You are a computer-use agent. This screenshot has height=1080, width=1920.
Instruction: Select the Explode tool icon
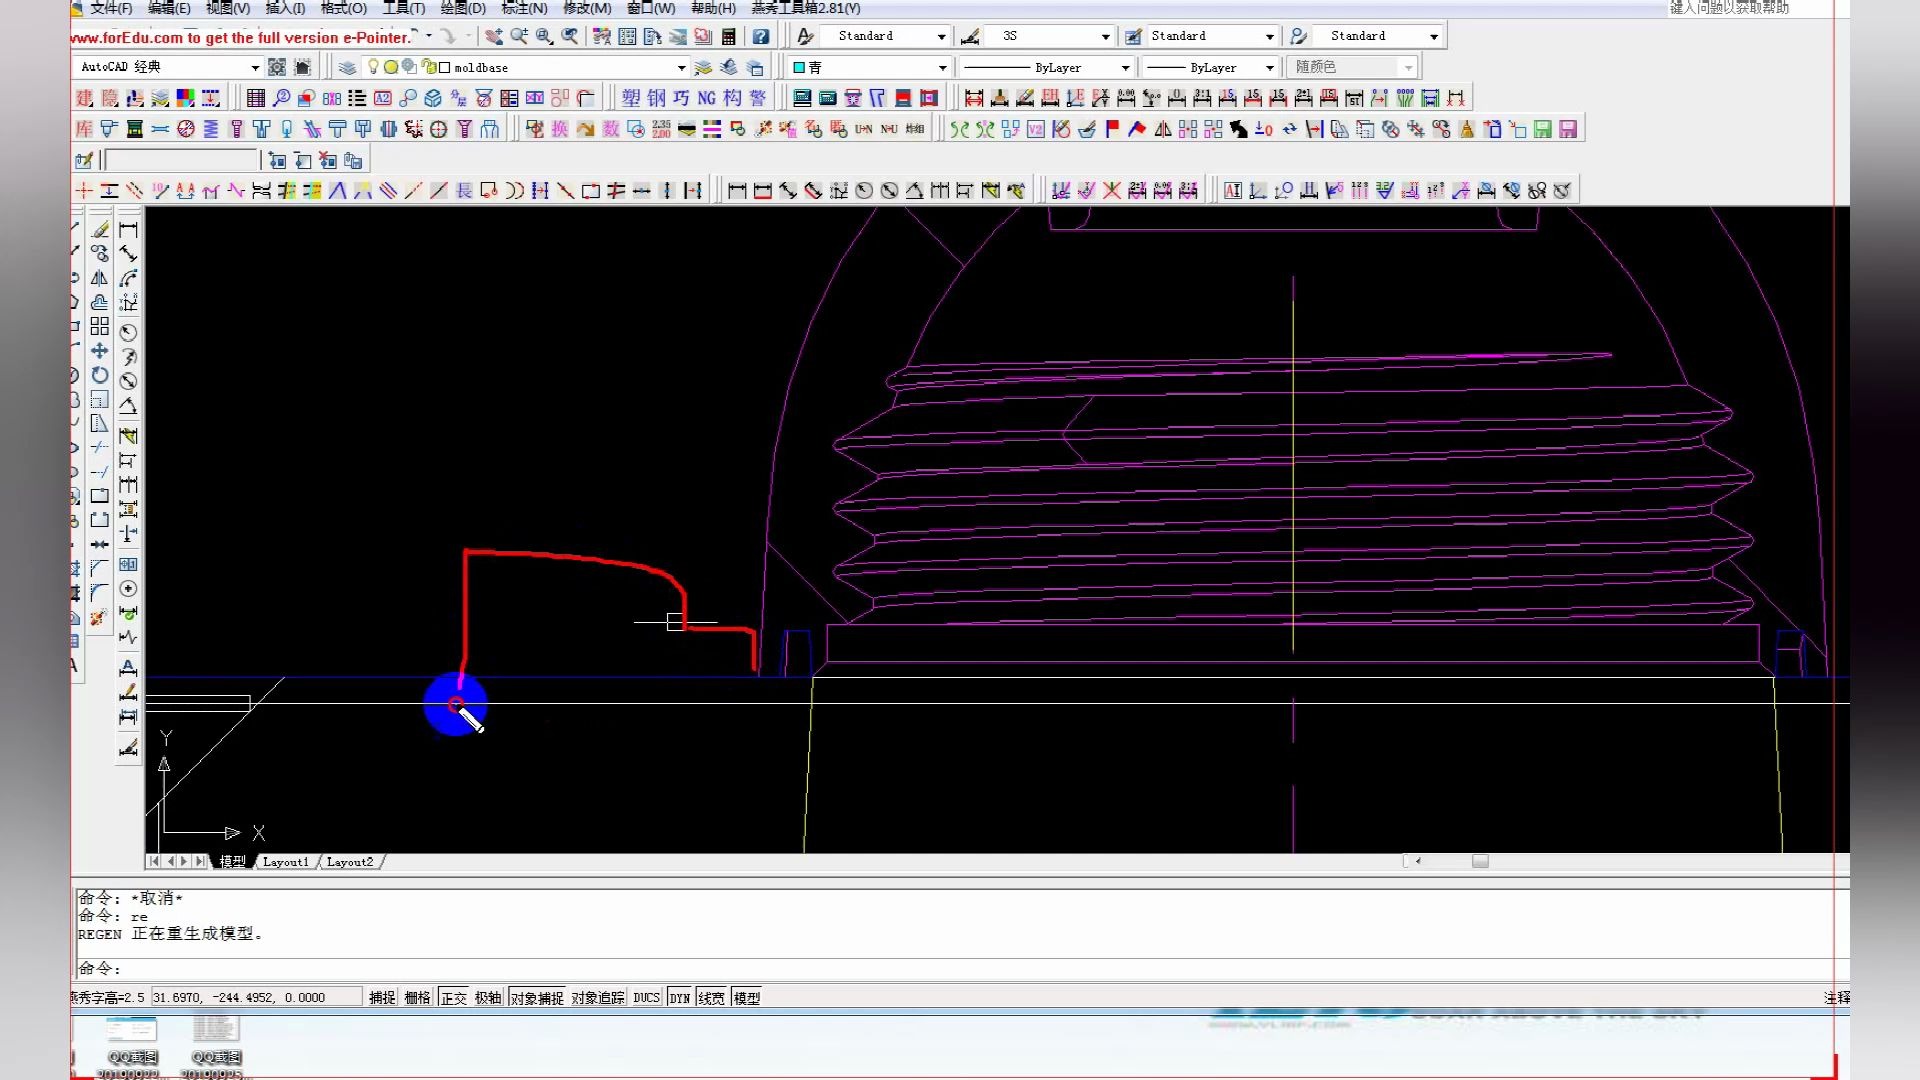pyautogui.click(x=98, y=618)
